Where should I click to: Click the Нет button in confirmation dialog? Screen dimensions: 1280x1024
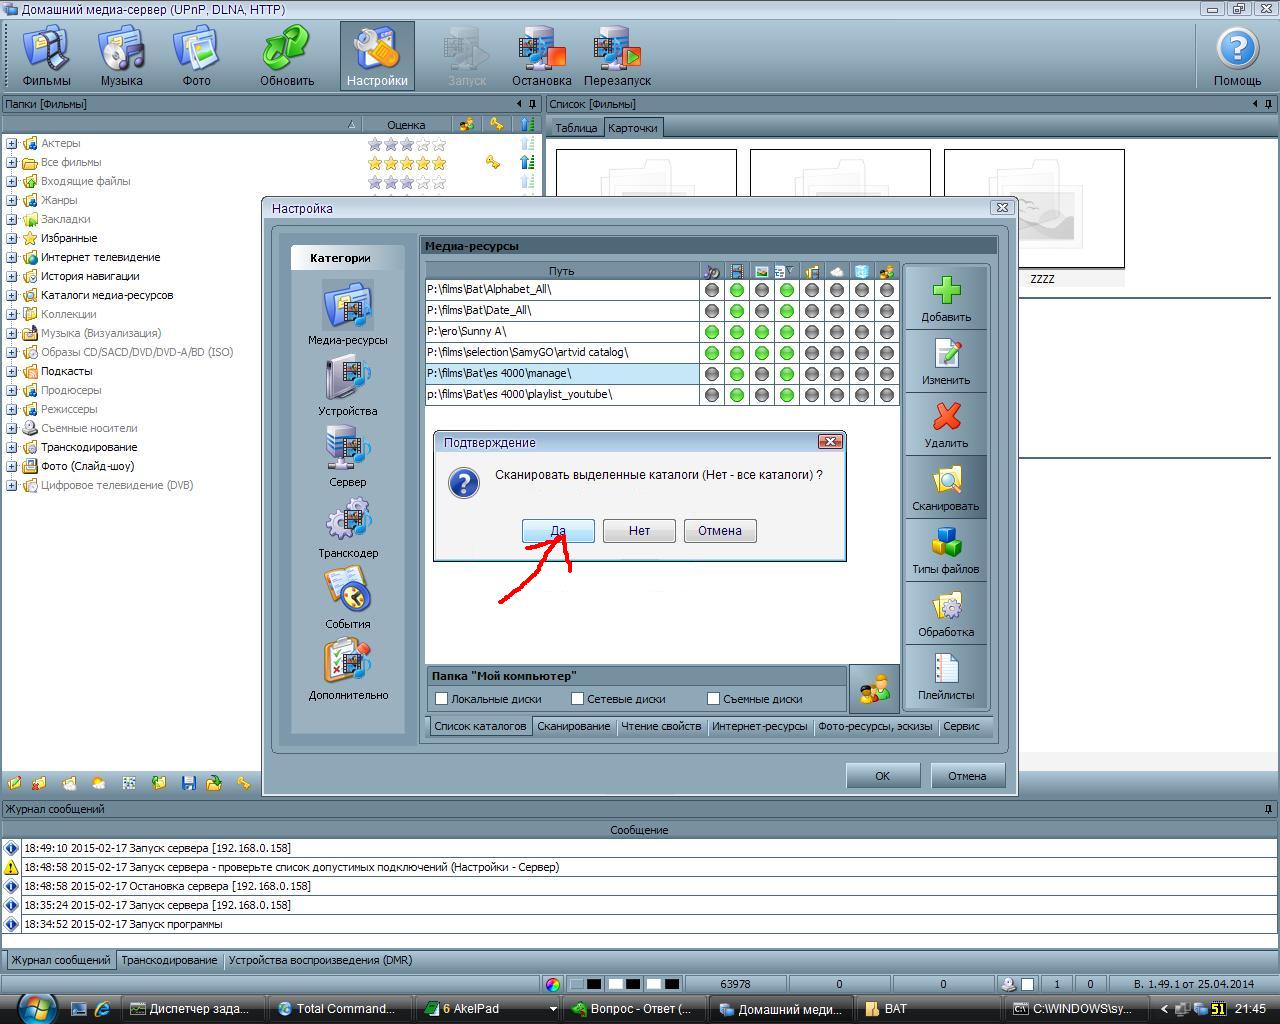(x=639, y=531)
